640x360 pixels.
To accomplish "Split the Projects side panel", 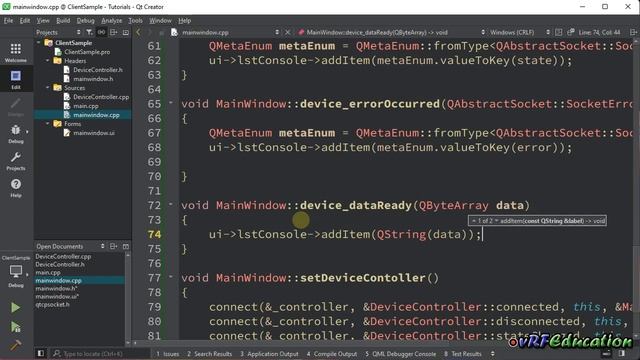I will pyautogui.click(x=113, y=32).
